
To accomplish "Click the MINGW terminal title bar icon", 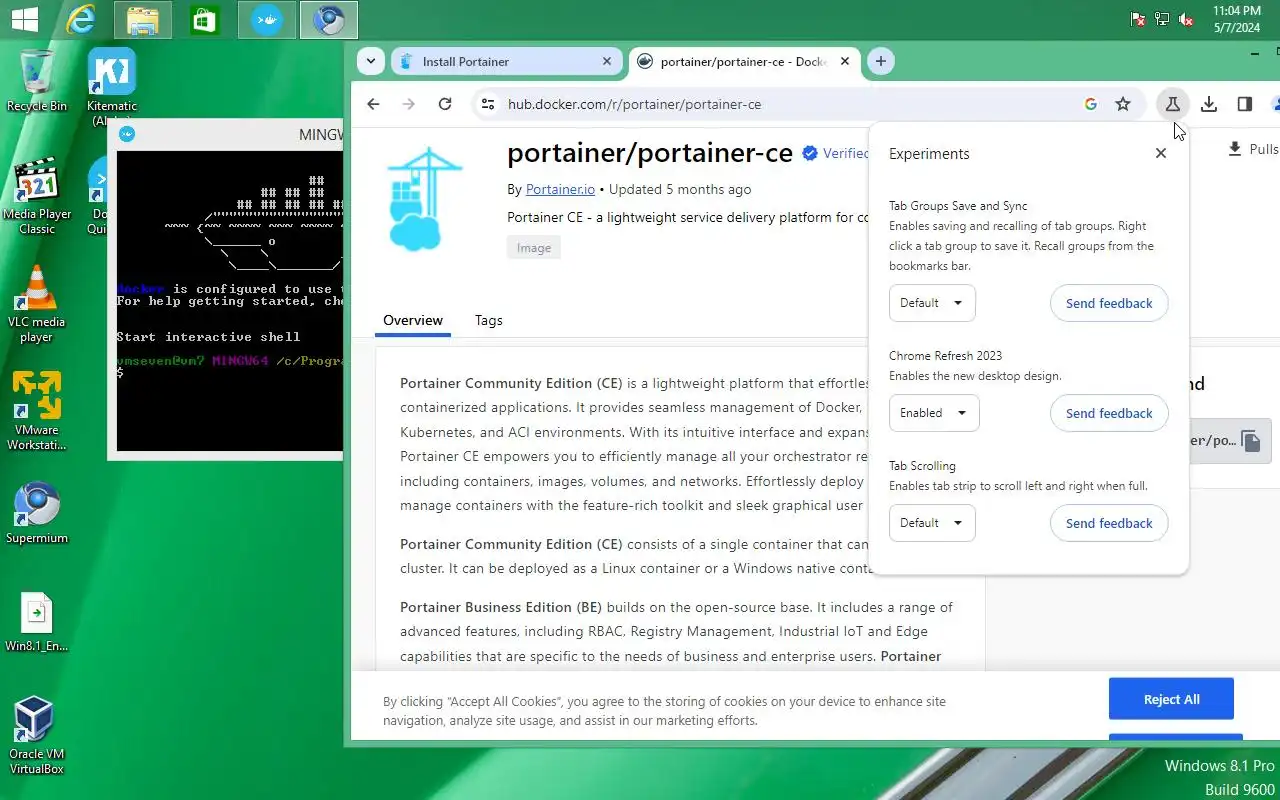I will pos(127,134).
